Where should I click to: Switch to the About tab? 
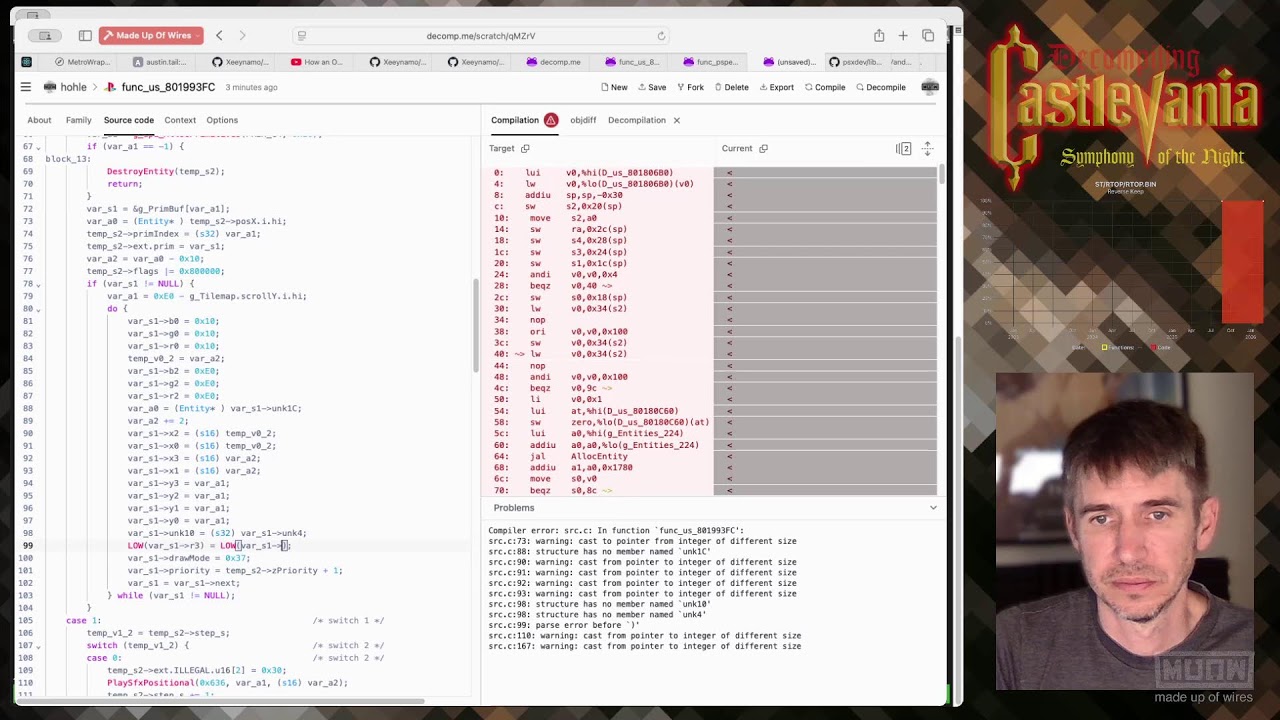pos(39,120)
